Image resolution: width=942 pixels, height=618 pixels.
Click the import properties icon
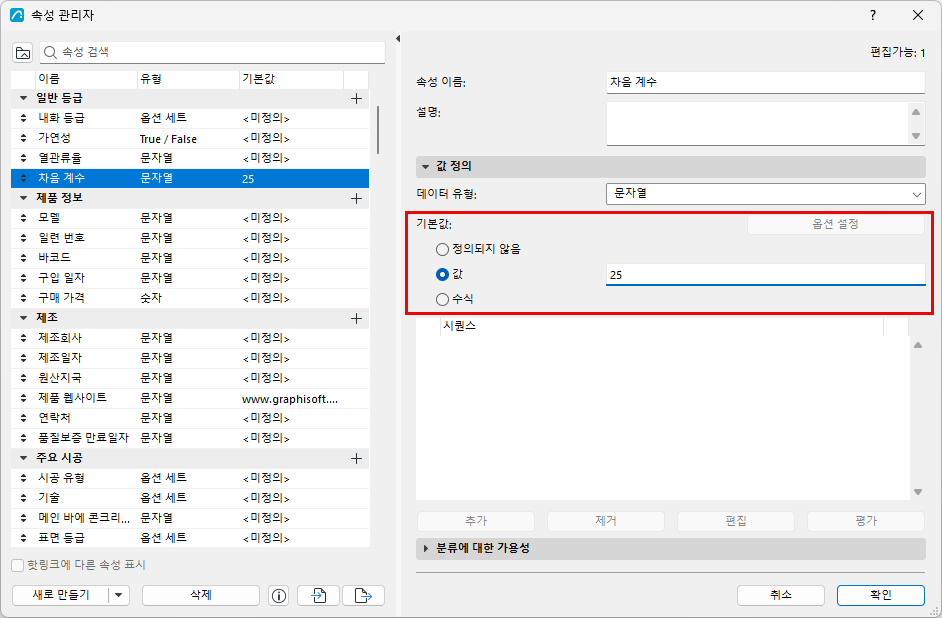[x=318, y=595]
